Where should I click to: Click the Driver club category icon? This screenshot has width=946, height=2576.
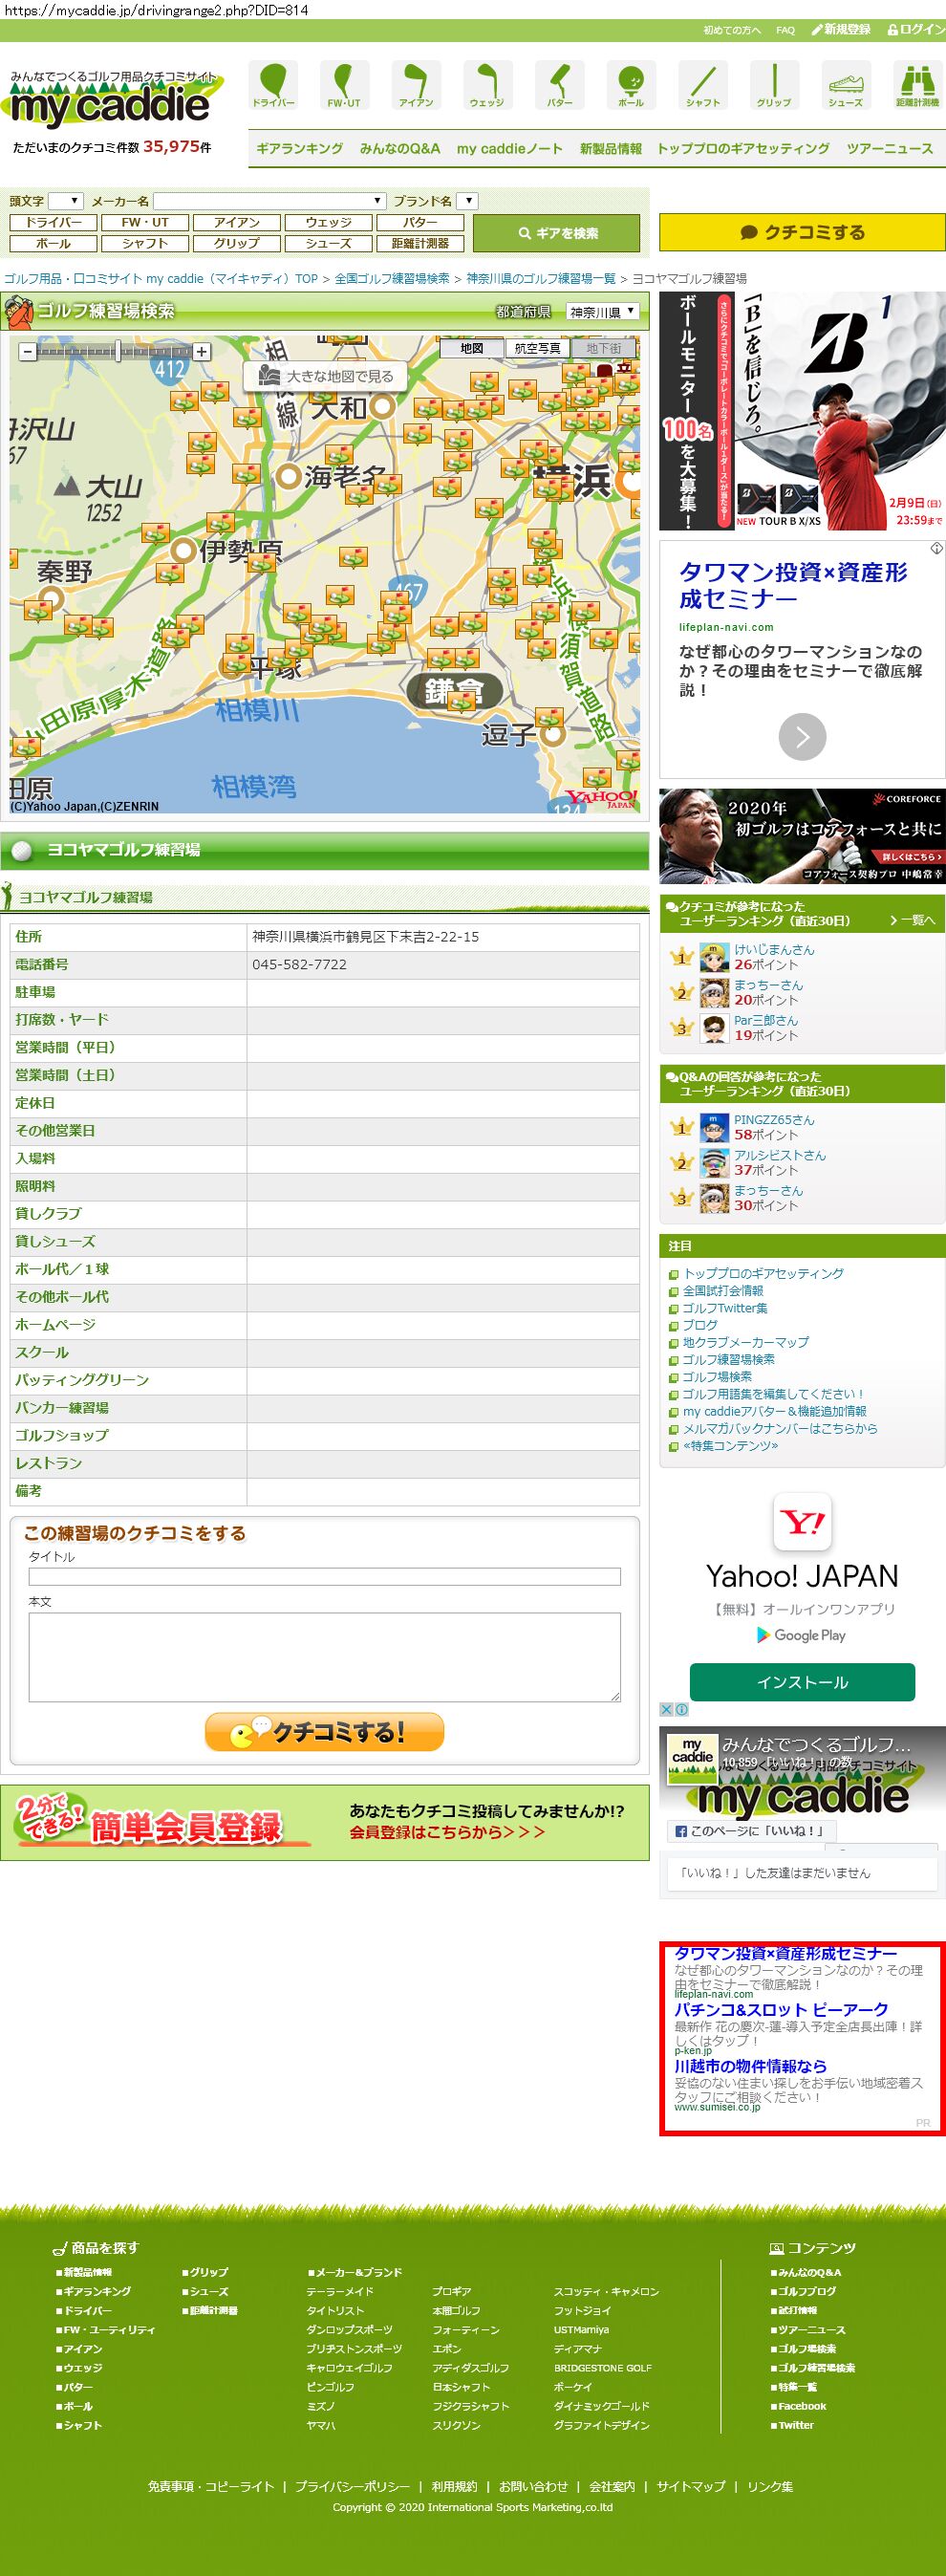[x=273, y=84]
